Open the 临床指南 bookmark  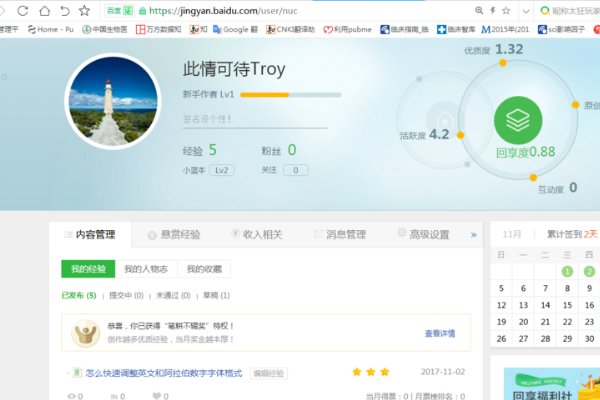(404, 29)
